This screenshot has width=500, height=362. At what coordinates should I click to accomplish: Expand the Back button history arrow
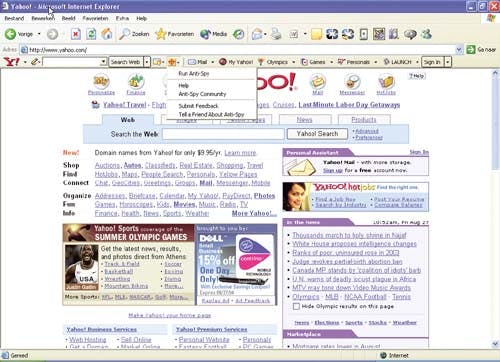pos(39,34)
